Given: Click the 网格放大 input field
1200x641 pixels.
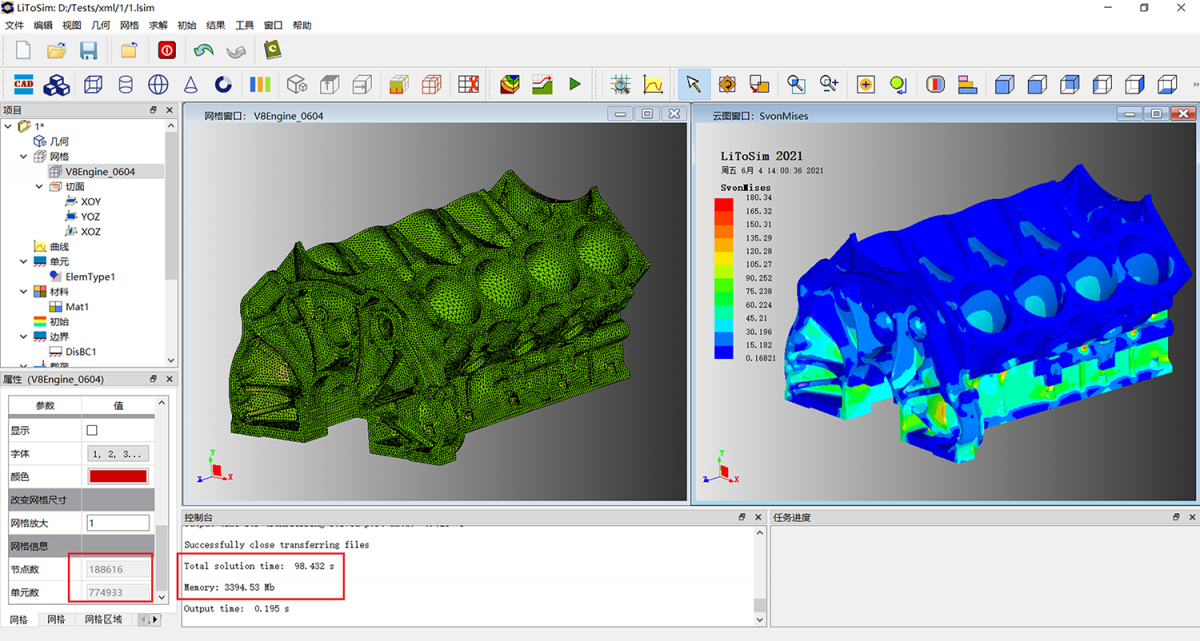Looking at the screenshot, I should 118,523.
